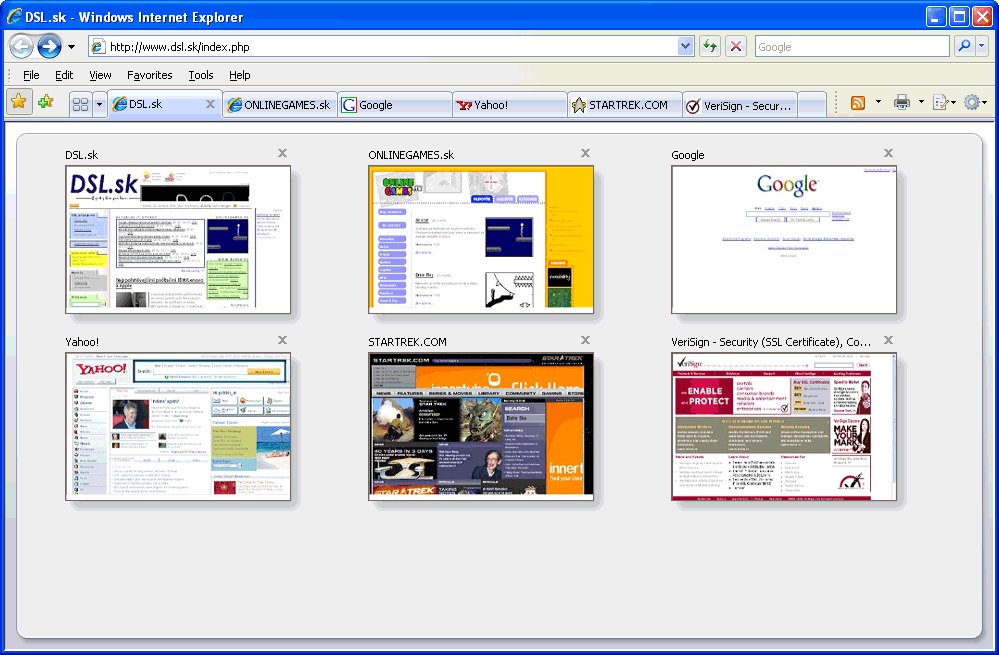Click the RSS feeds icon

(858, 103)
